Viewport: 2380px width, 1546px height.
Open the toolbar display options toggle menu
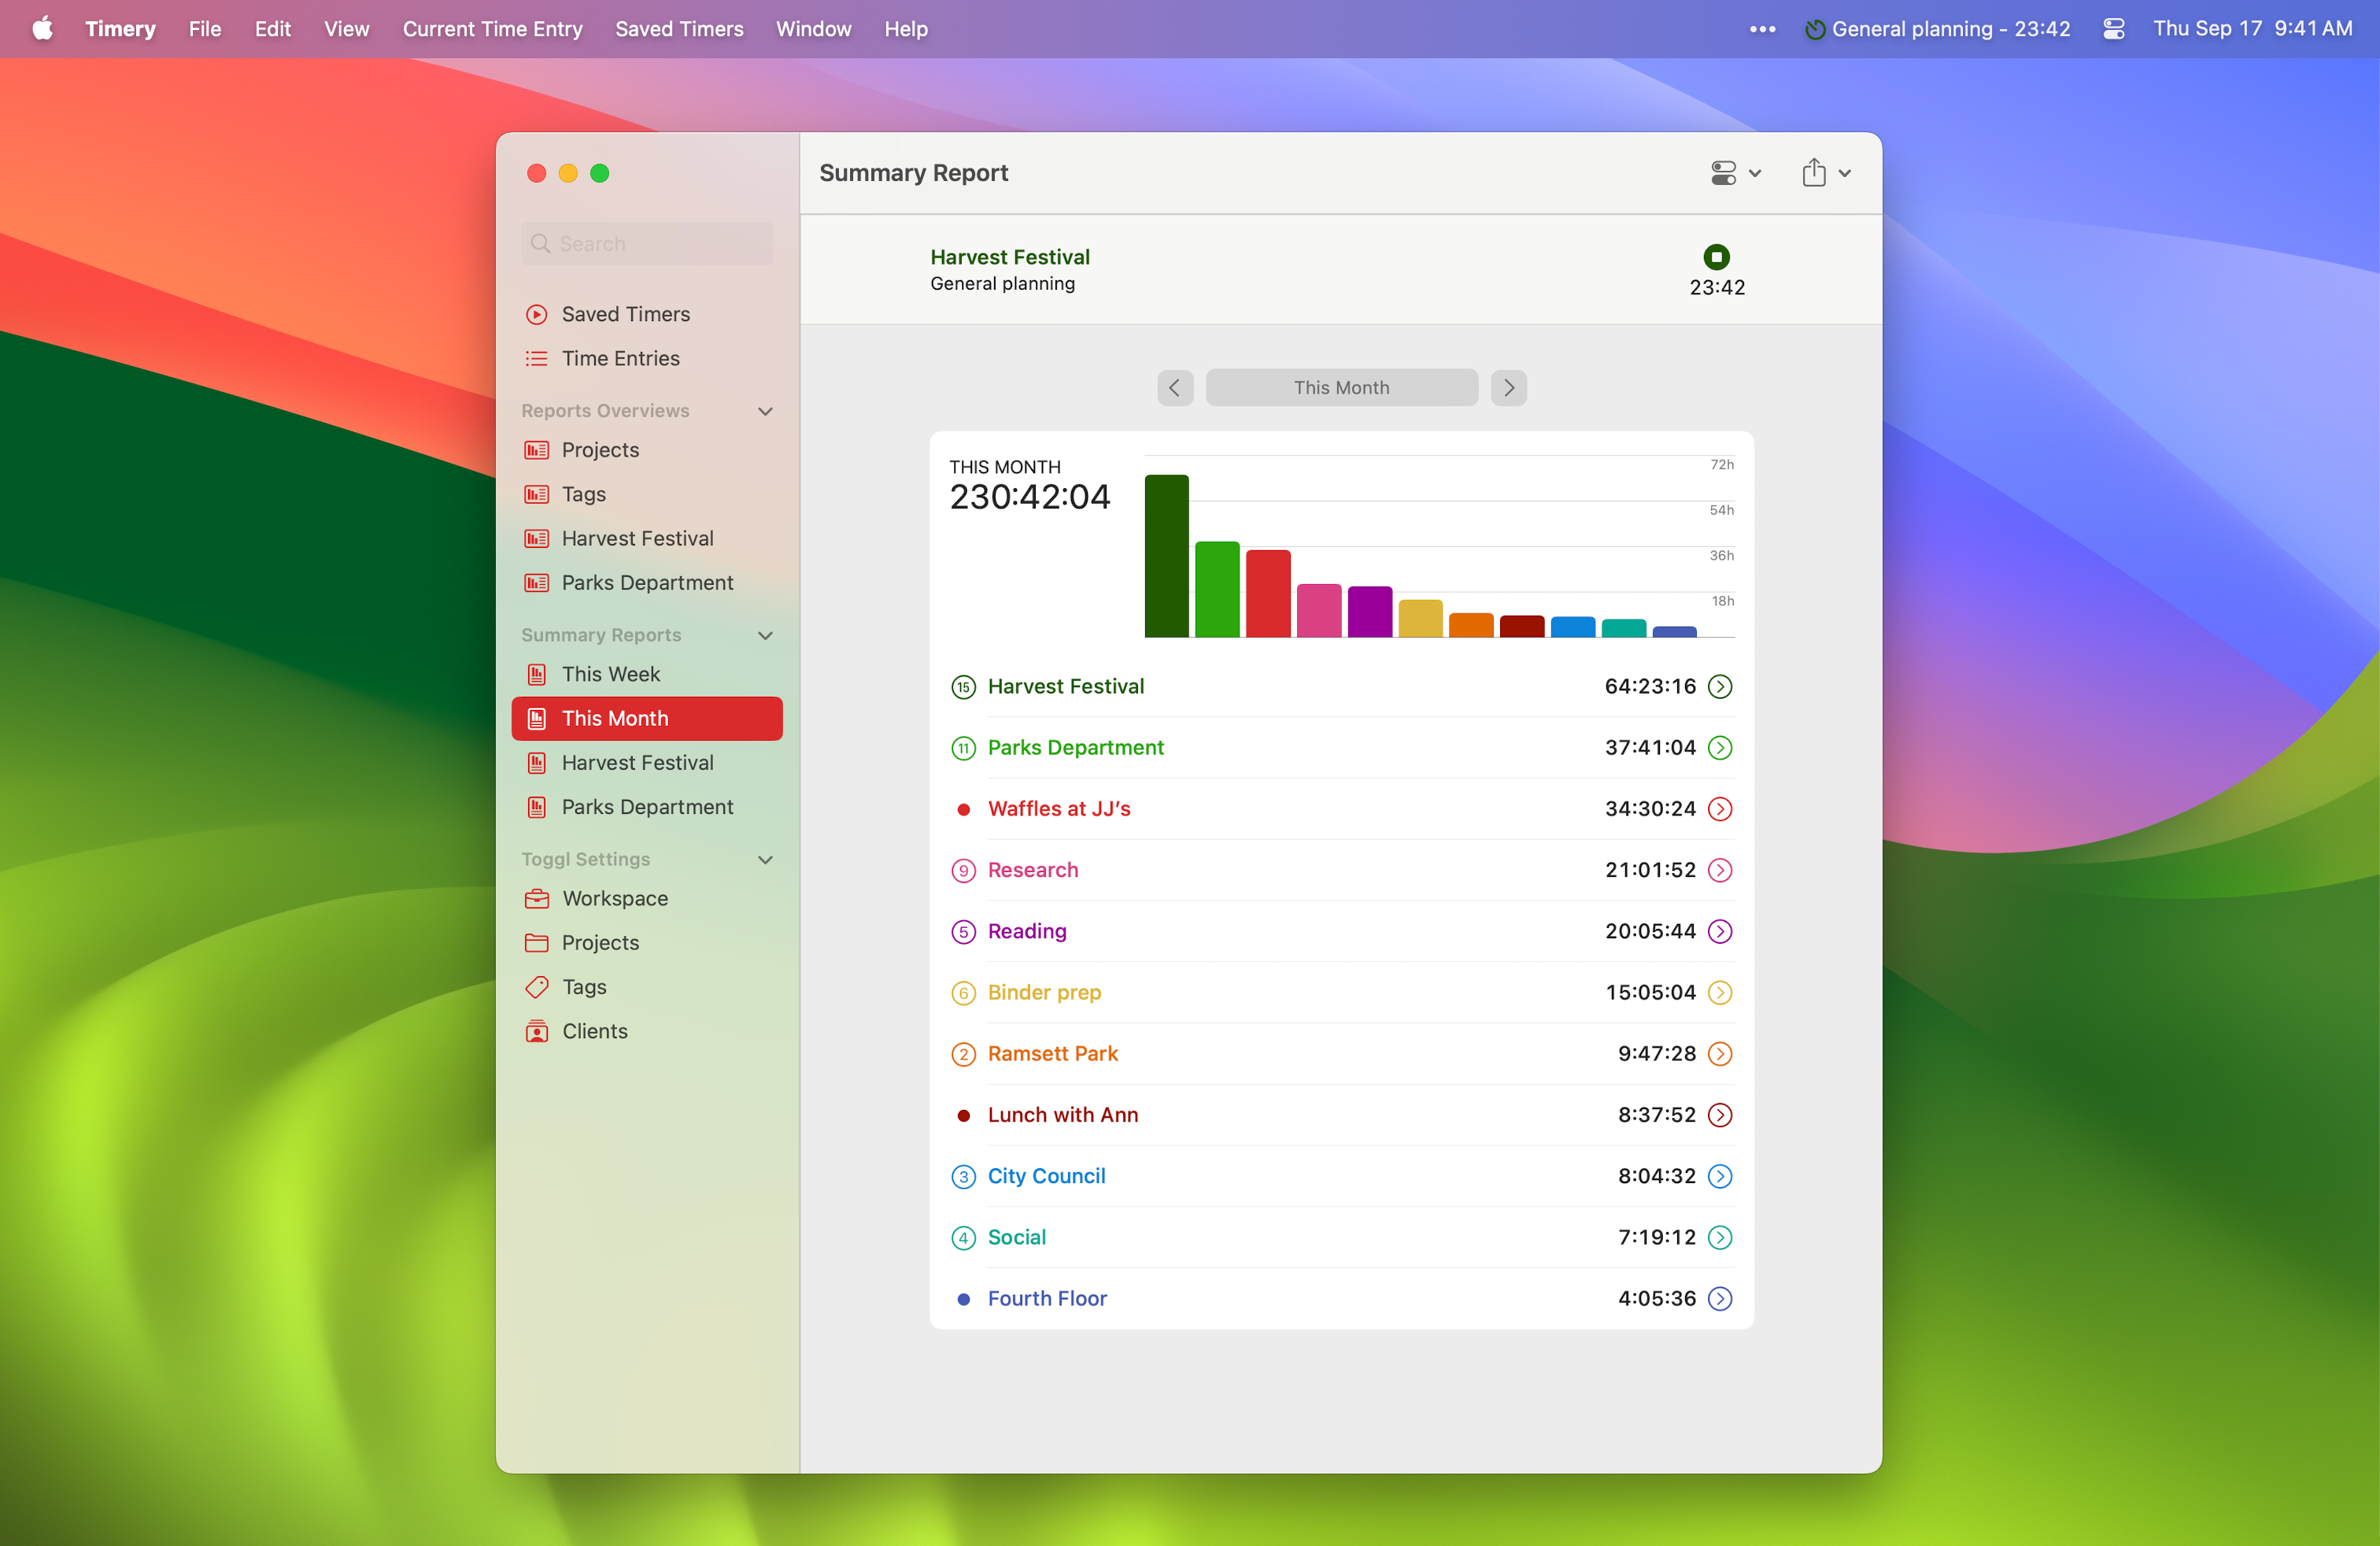click(1735, 173)
